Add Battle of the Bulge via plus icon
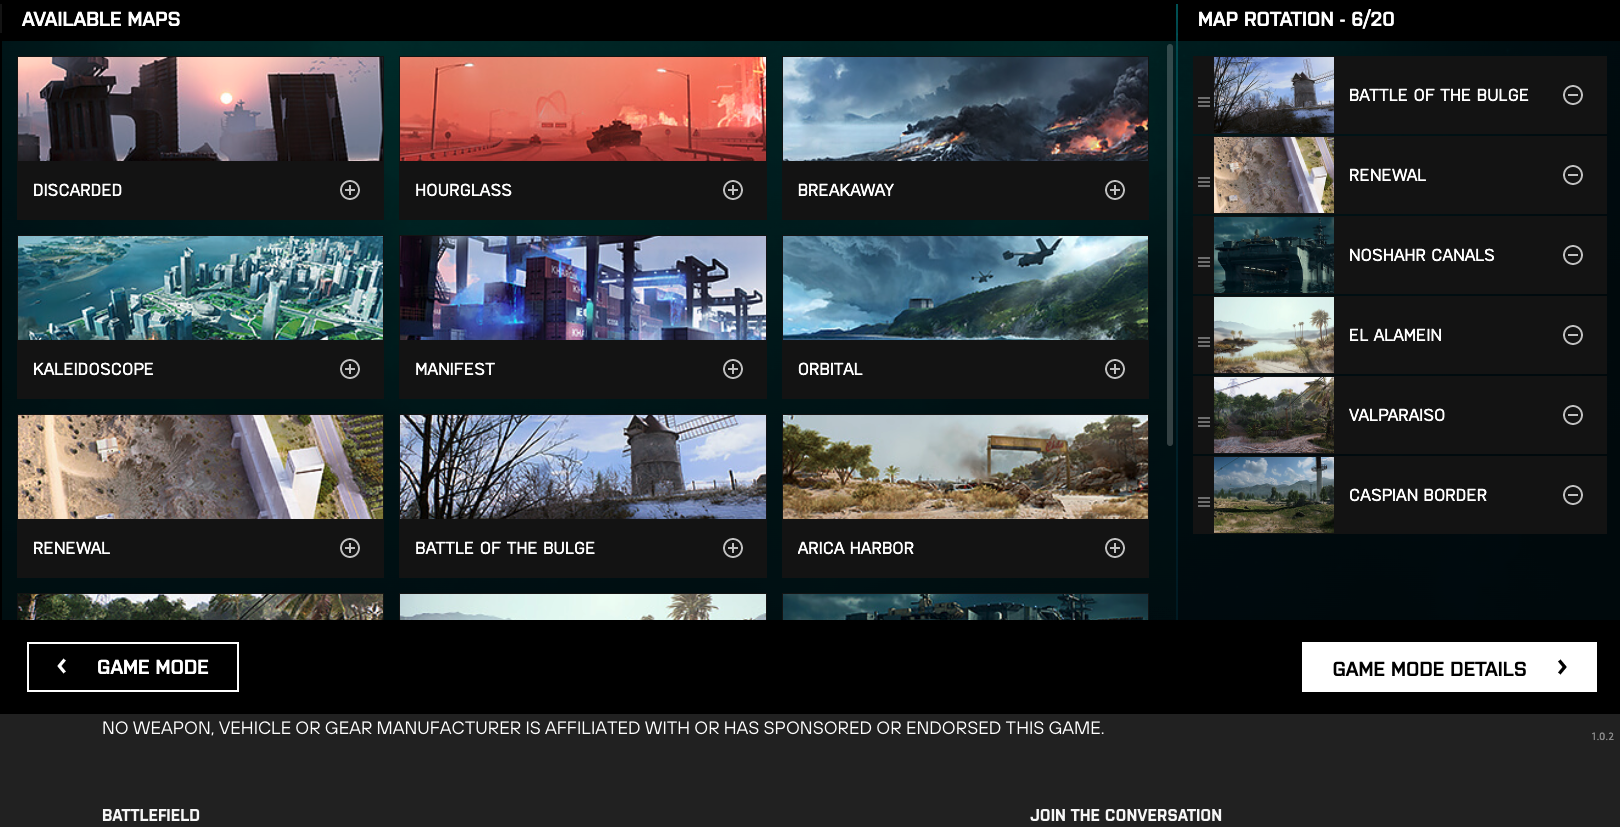1620x827 pixels. click(733, 548)
